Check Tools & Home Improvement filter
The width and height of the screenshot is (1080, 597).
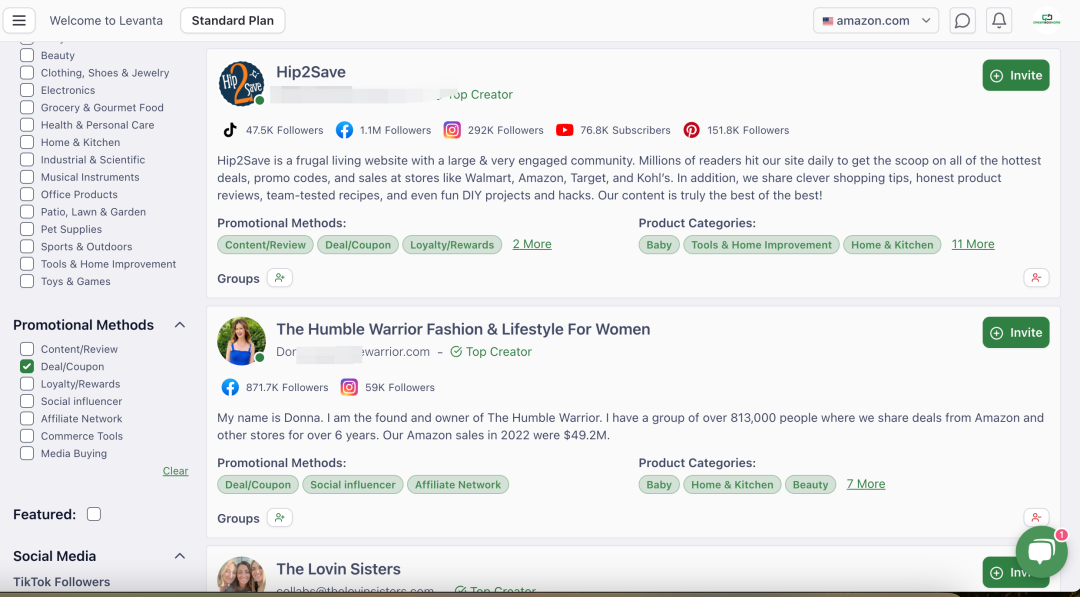click(27, 264)
